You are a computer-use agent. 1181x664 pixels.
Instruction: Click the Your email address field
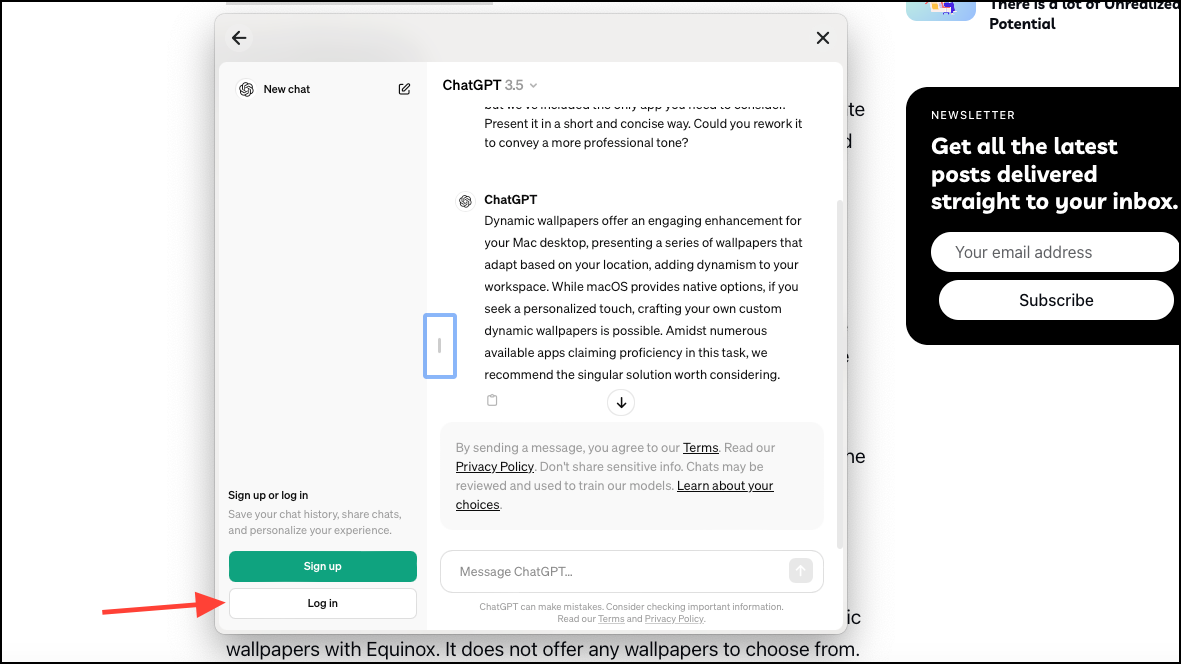tap(1054, 252)
